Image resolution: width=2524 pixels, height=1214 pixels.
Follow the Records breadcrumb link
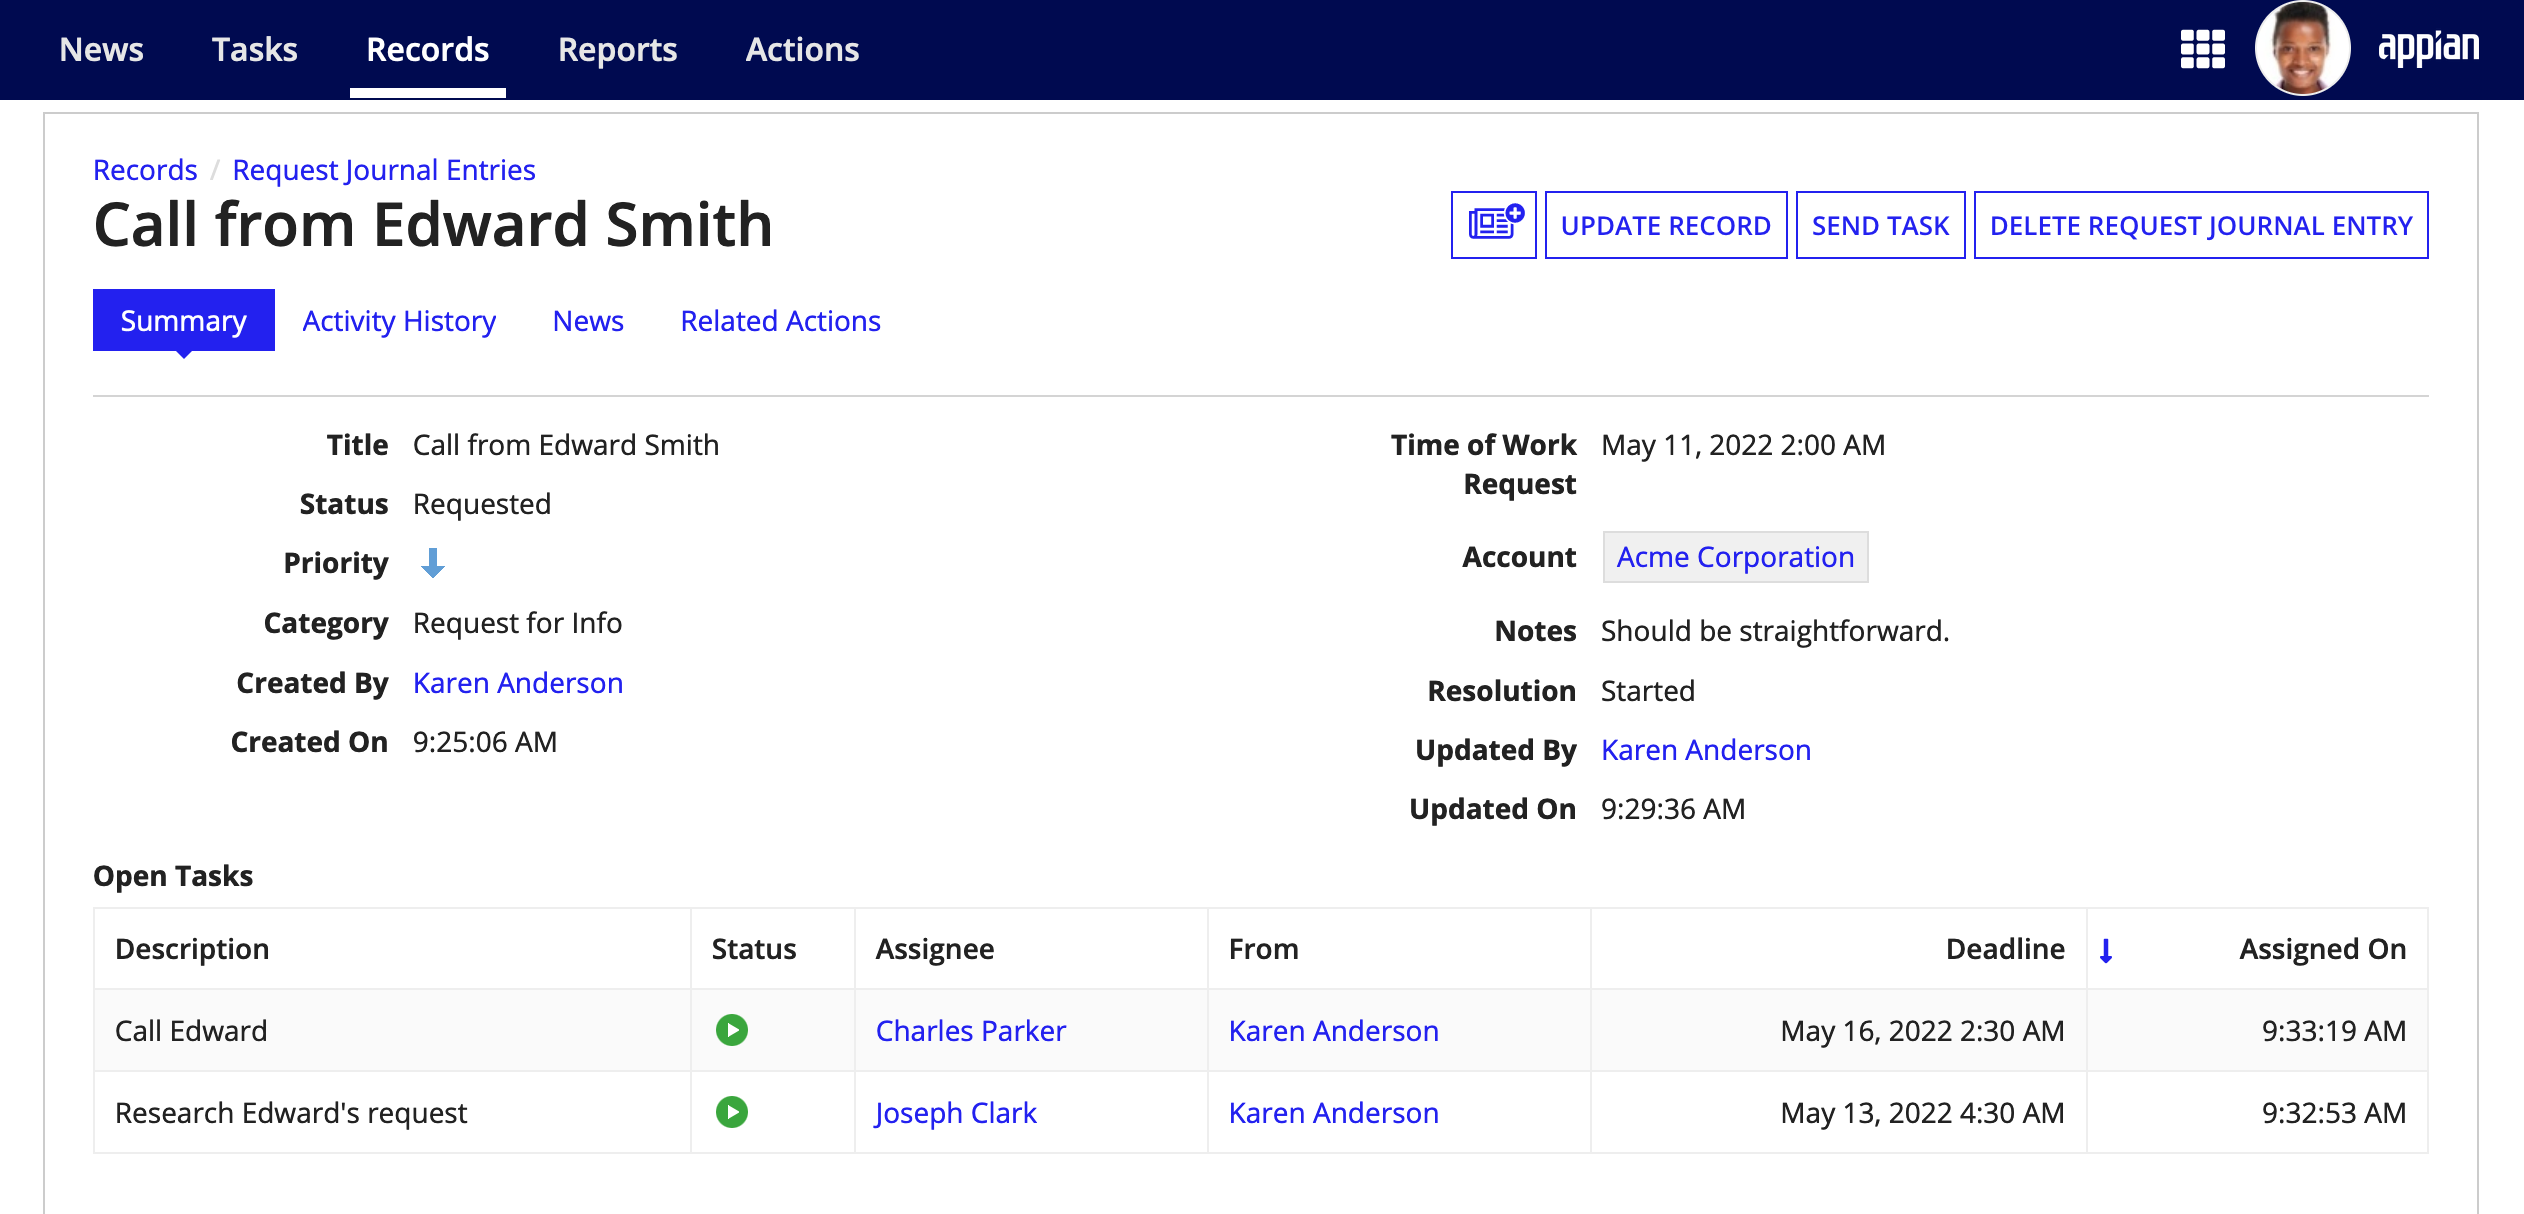point(145,170)
